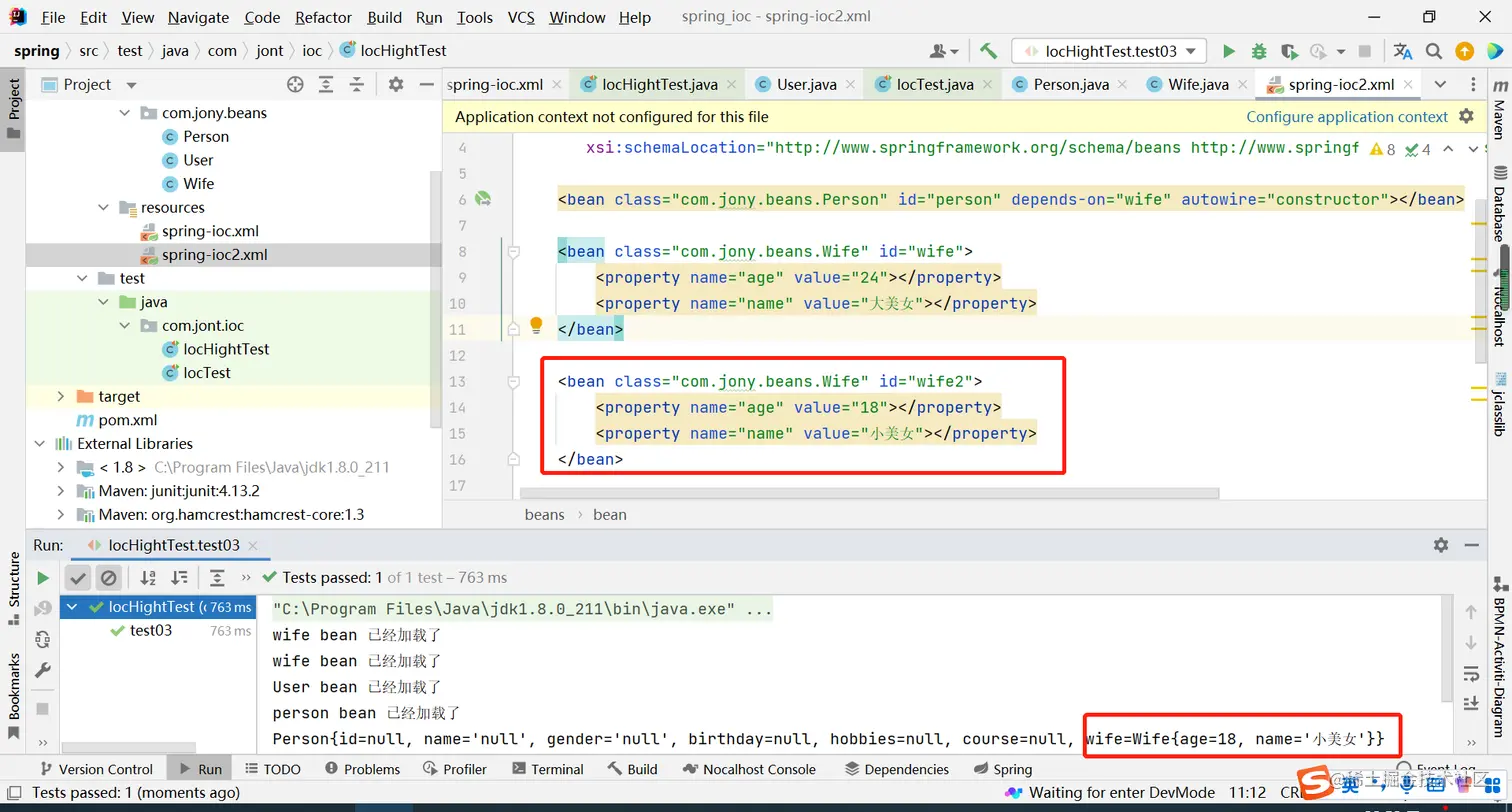Switch to locHightTest.java tab
This screenshot has width=1512, height=812.
(x=658, y=85)
